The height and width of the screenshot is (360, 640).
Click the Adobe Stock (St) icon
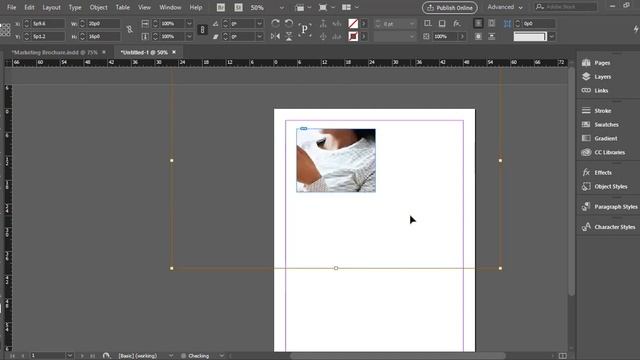tap(238, 7)
